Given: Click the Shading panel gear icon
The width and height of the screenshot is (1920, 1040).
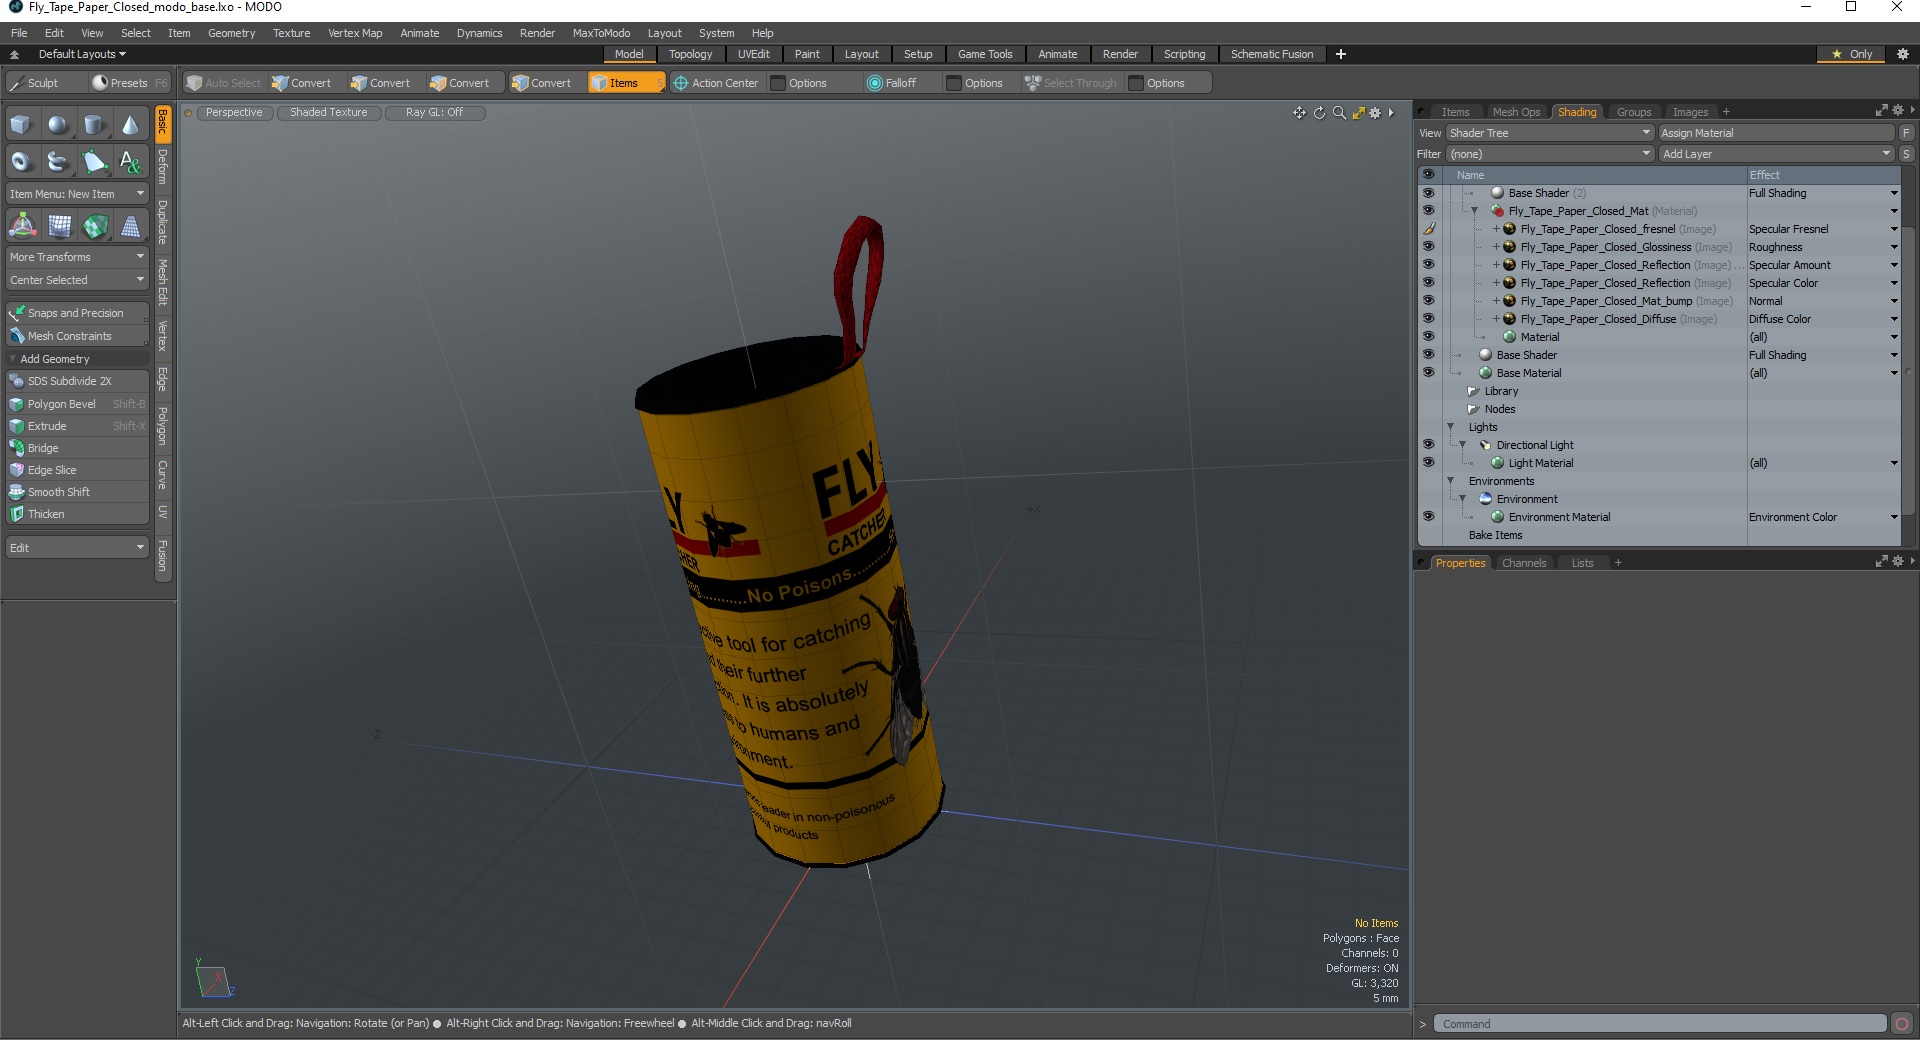Looking at the screenshot, I should (x=1897, y=111).
